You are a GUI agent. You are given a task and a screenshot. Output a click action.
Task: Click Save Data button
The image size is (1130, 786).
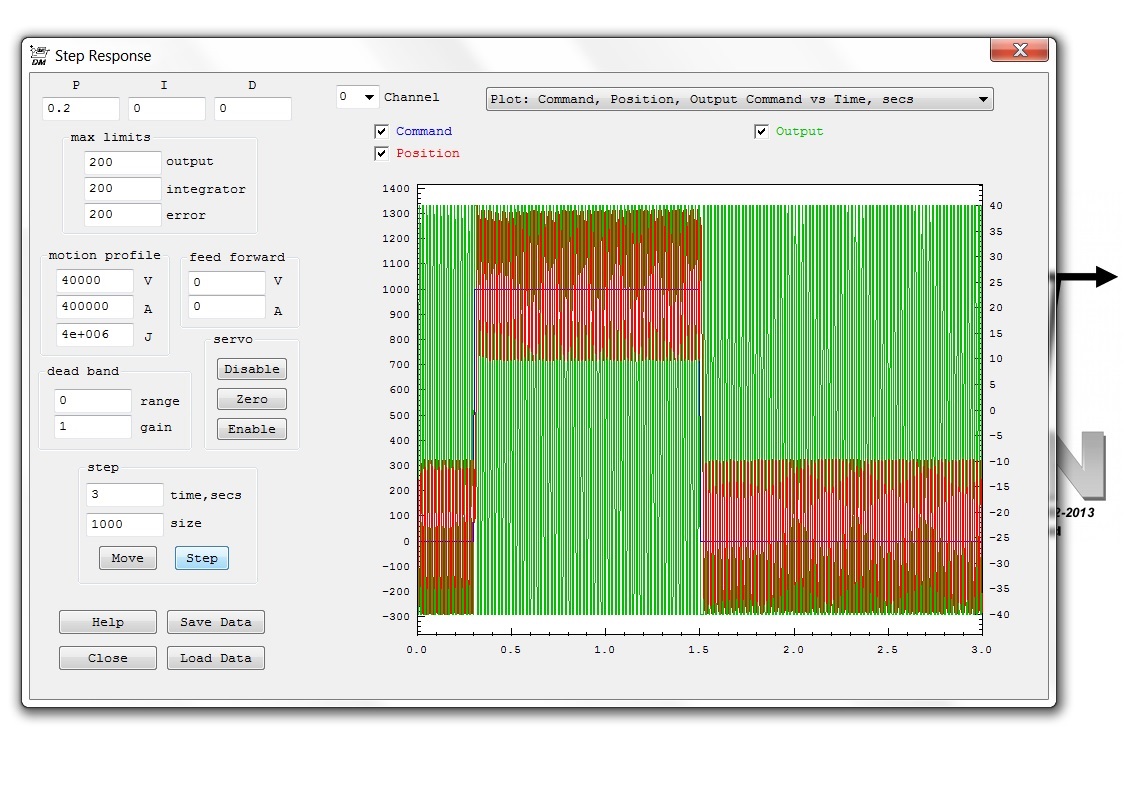tap(216, 622)
